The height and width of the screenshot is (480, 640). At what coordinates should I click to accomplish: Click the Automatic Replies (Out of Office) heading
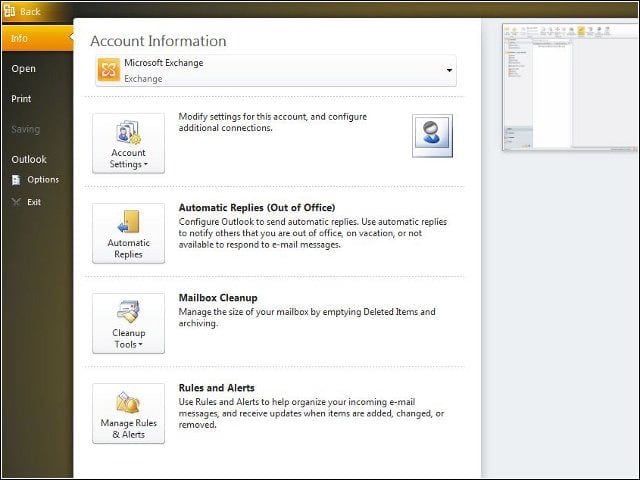coord(257,207)
